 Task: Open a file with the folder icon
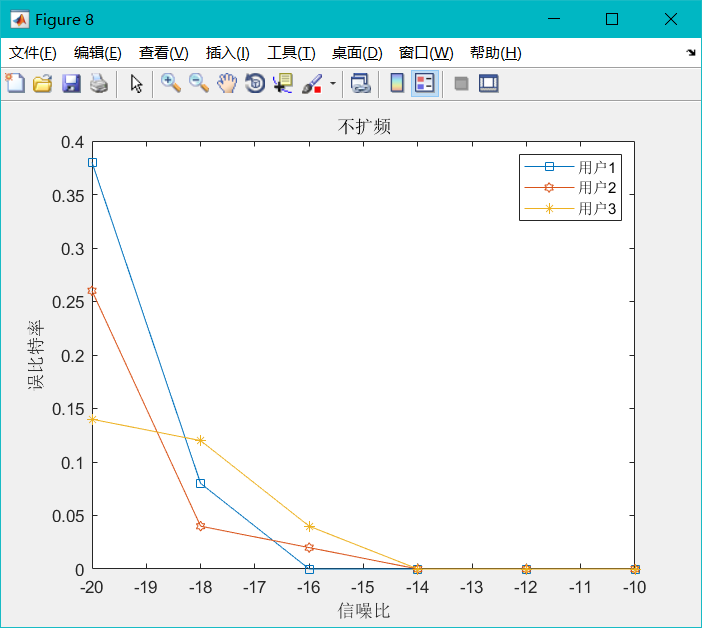pos(43,83)
